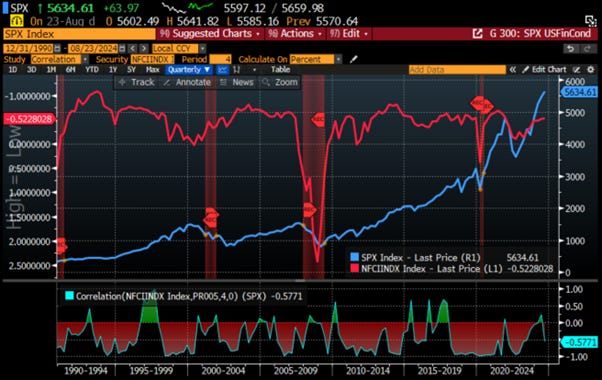Viewport: 602px width, 380px height.
Task: Click the pencil icon next to Calculate On
Action: pos(354,59)
